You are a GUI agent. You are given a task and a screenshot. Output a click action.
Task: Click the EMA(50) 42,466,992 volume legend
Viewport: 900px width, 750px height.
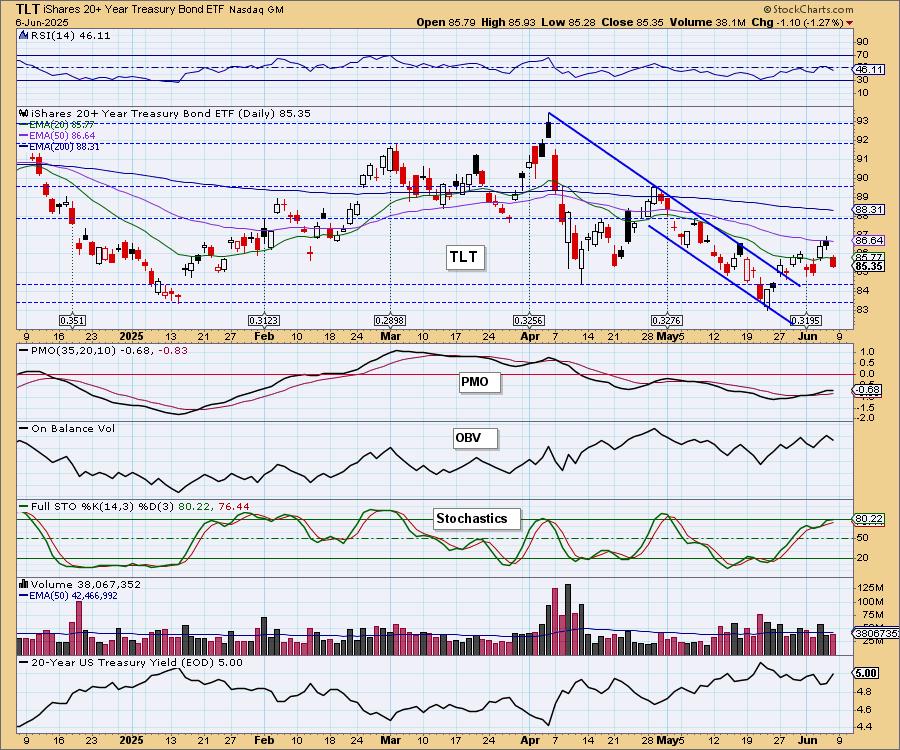pyautogui.click(x=68, y=596)
